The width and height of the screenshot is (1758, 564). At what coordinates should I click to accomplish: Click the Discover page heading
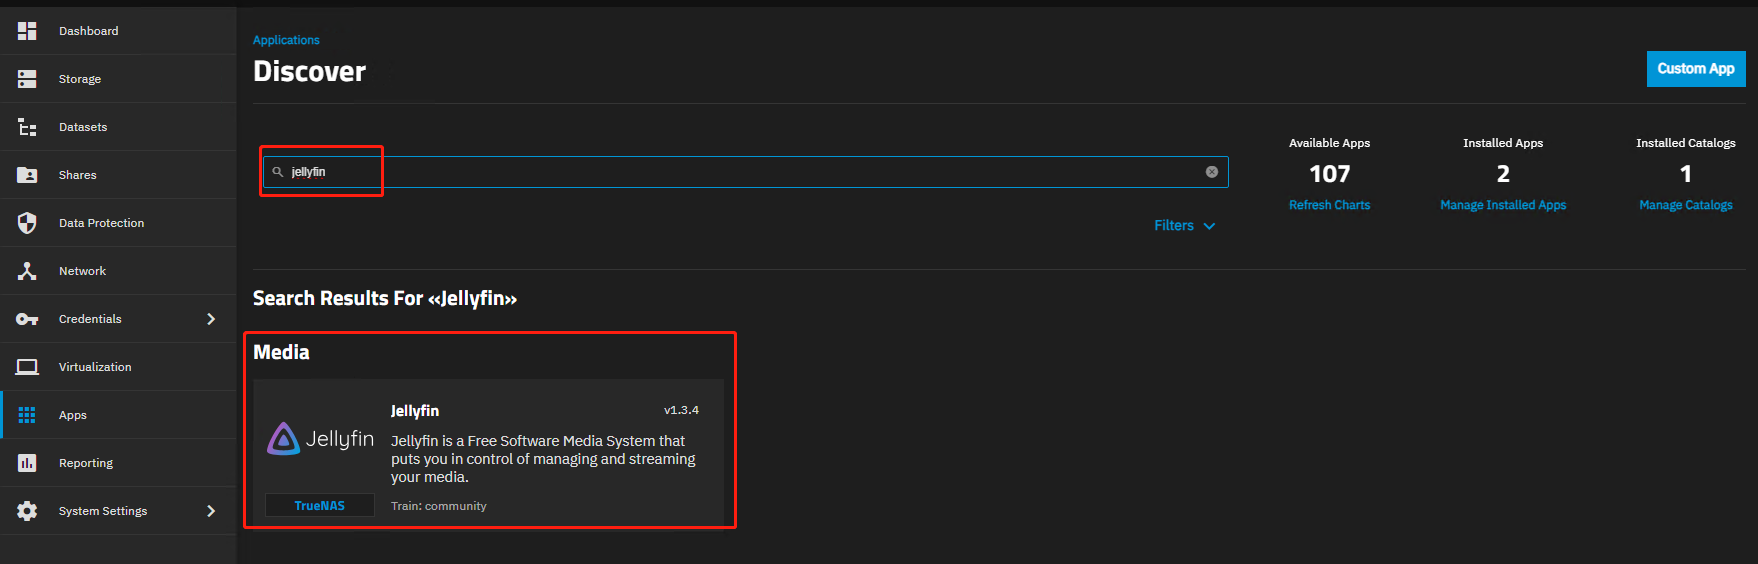tap(309, 71)
